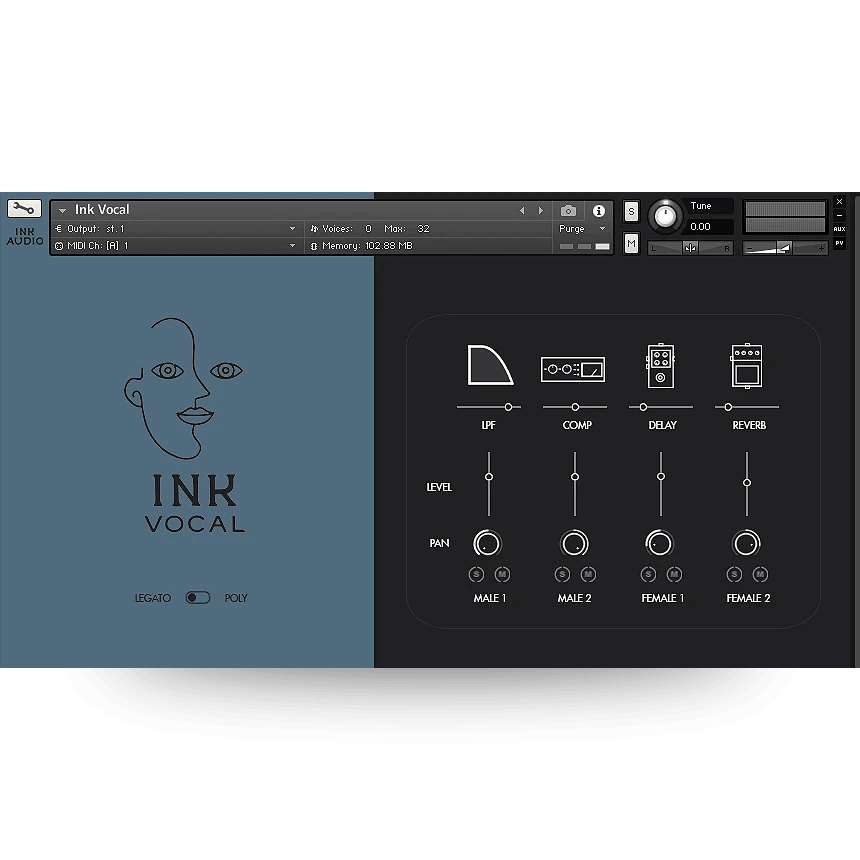Solo the Male 2 voice
The width and height of the screenshot is (860, 860).
tap(562, 574)
